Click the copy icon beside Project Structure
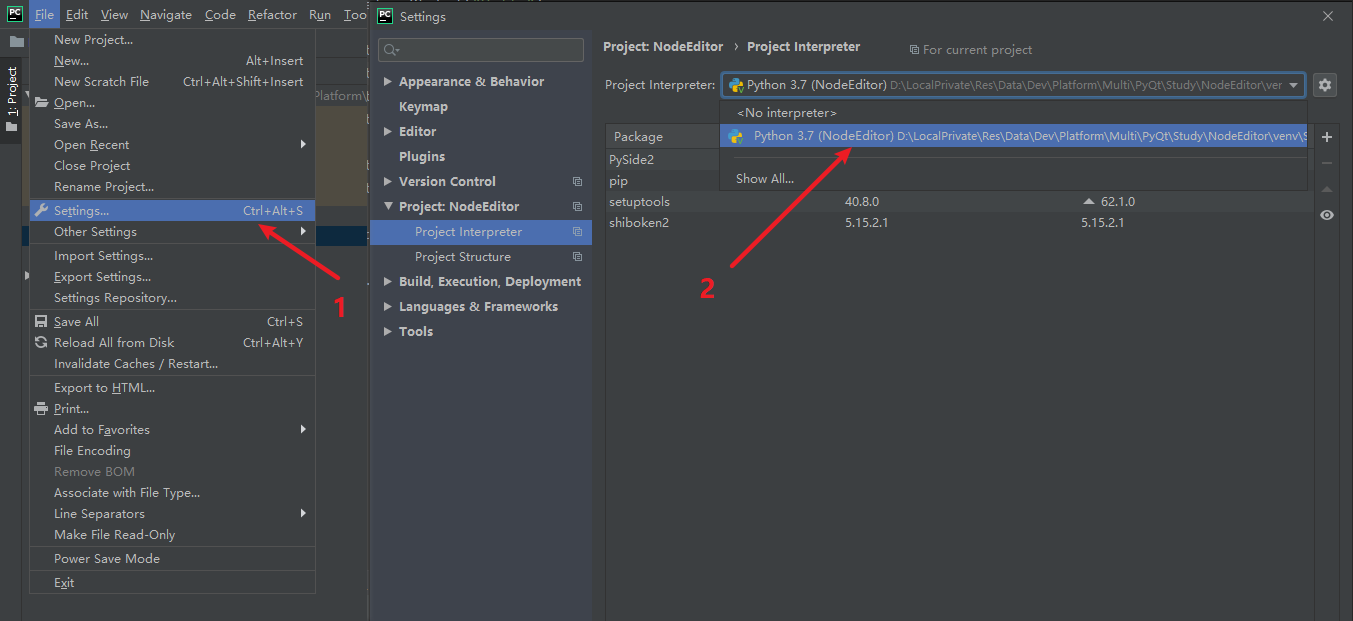This screenshot has height=621, width=1353. coord(577,257)
